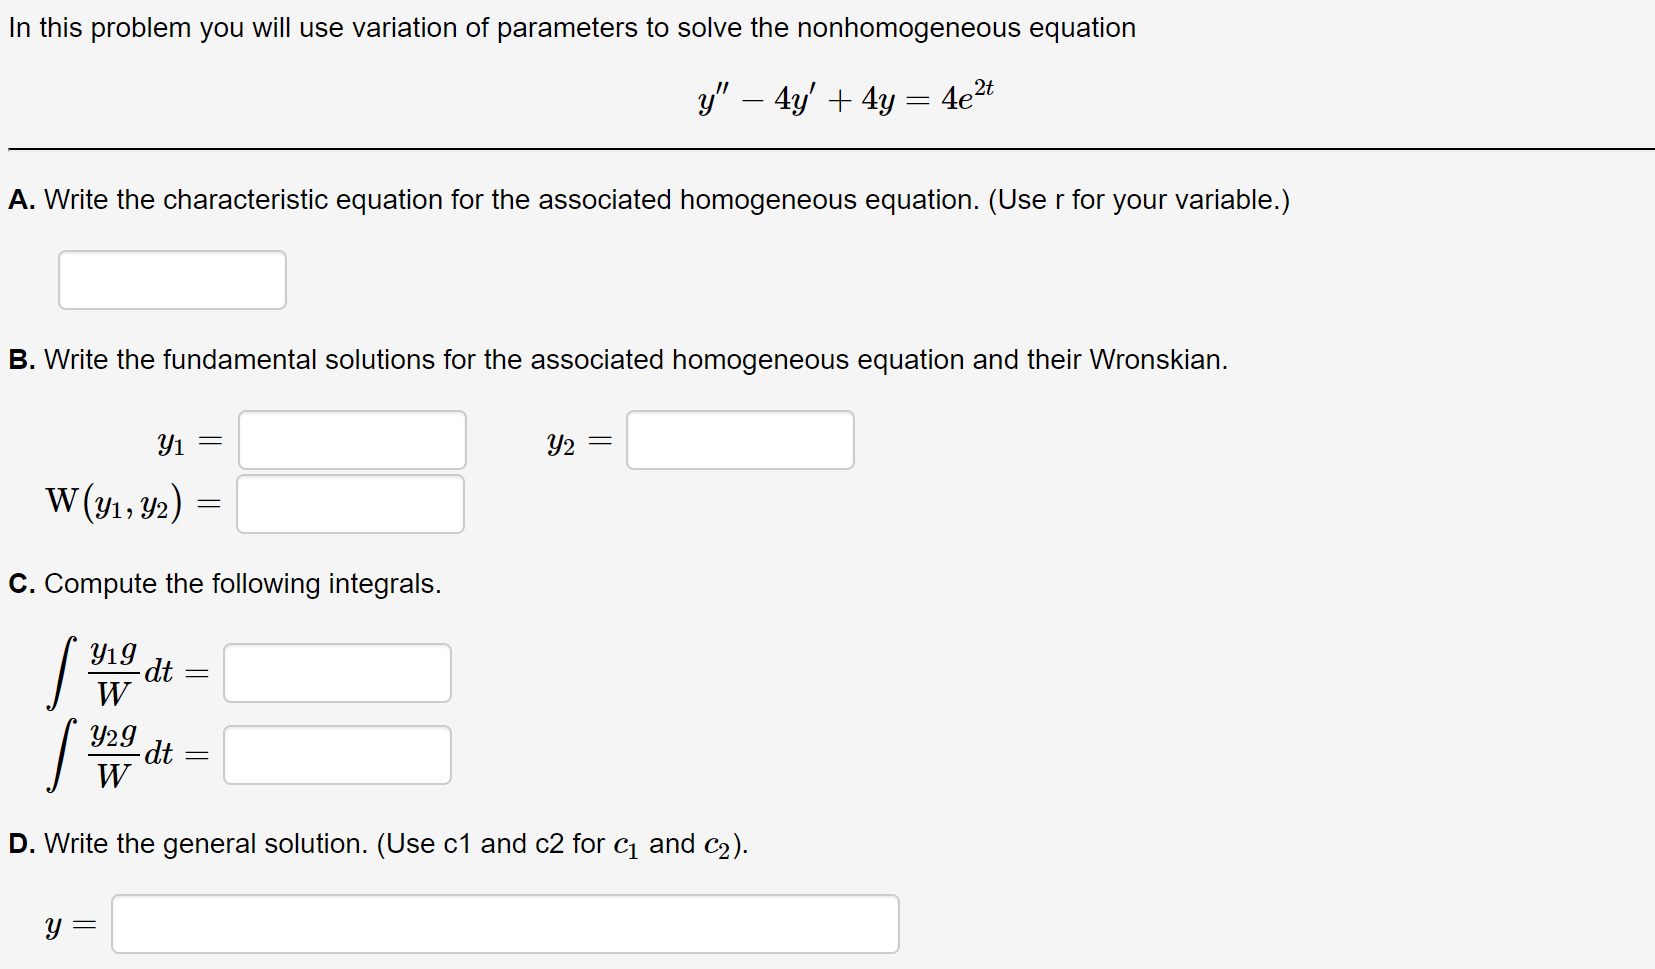Select the y2 answer field
This screenshot has width=1655, height=969.
tap(739, 439)
